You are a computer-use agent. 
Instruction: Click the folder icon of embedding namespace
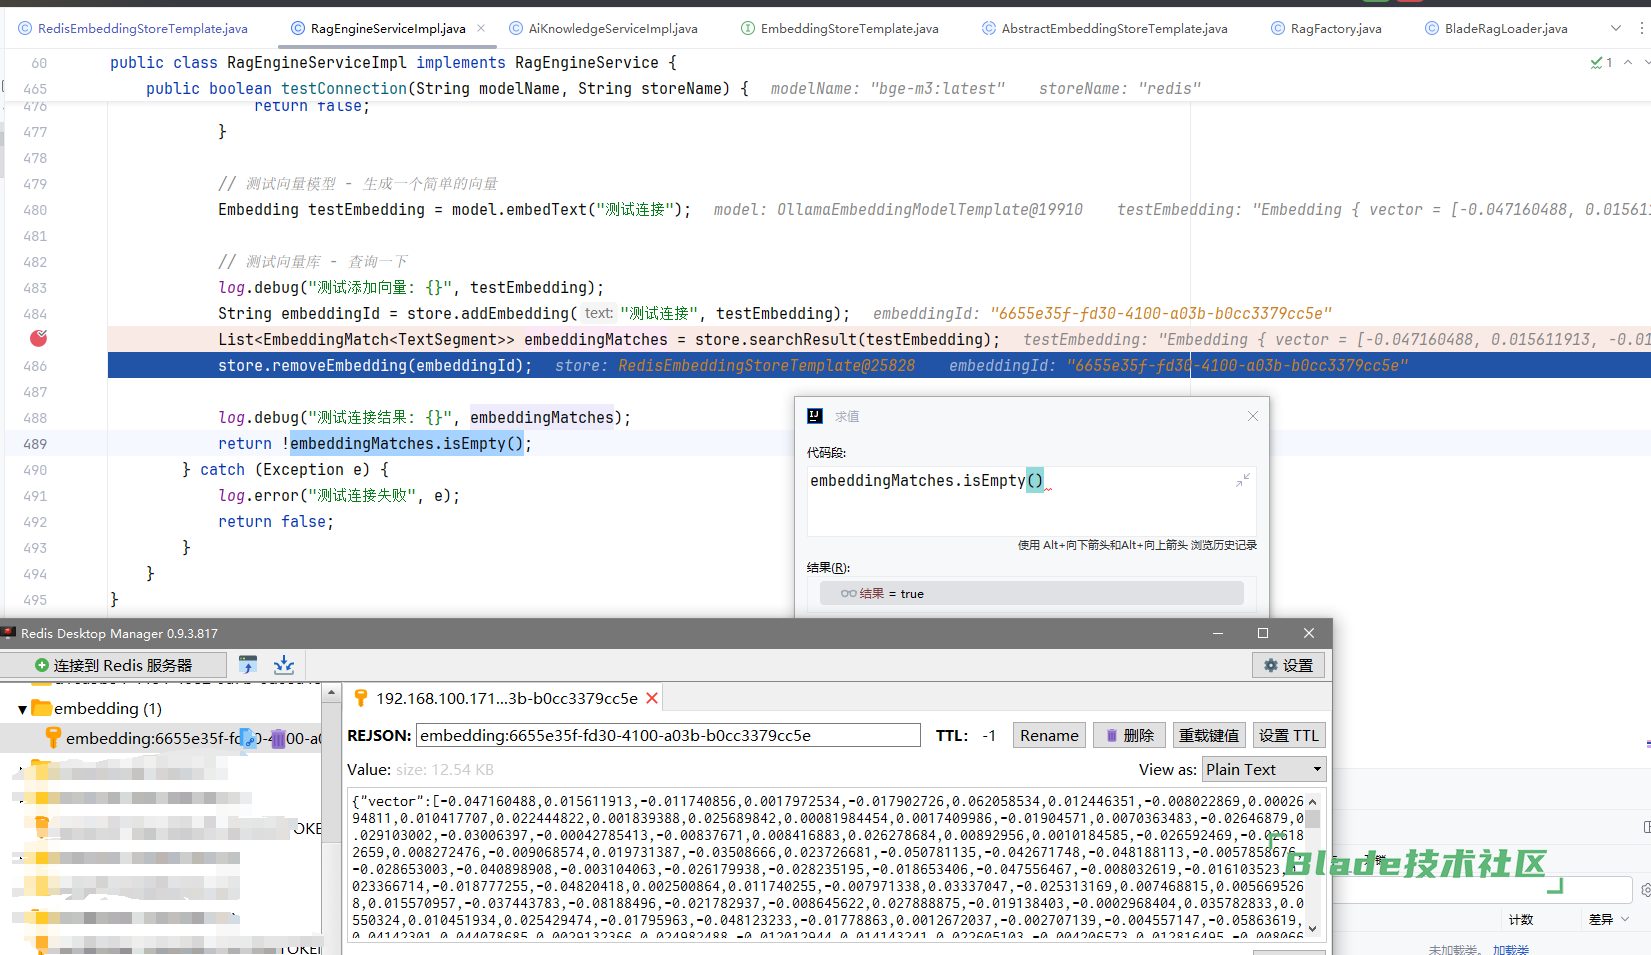(x=41, y=708)
